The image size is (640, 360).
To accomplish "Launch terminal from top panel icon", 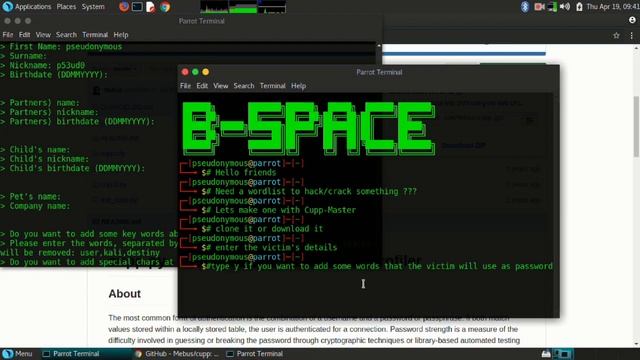I will 137,7.
